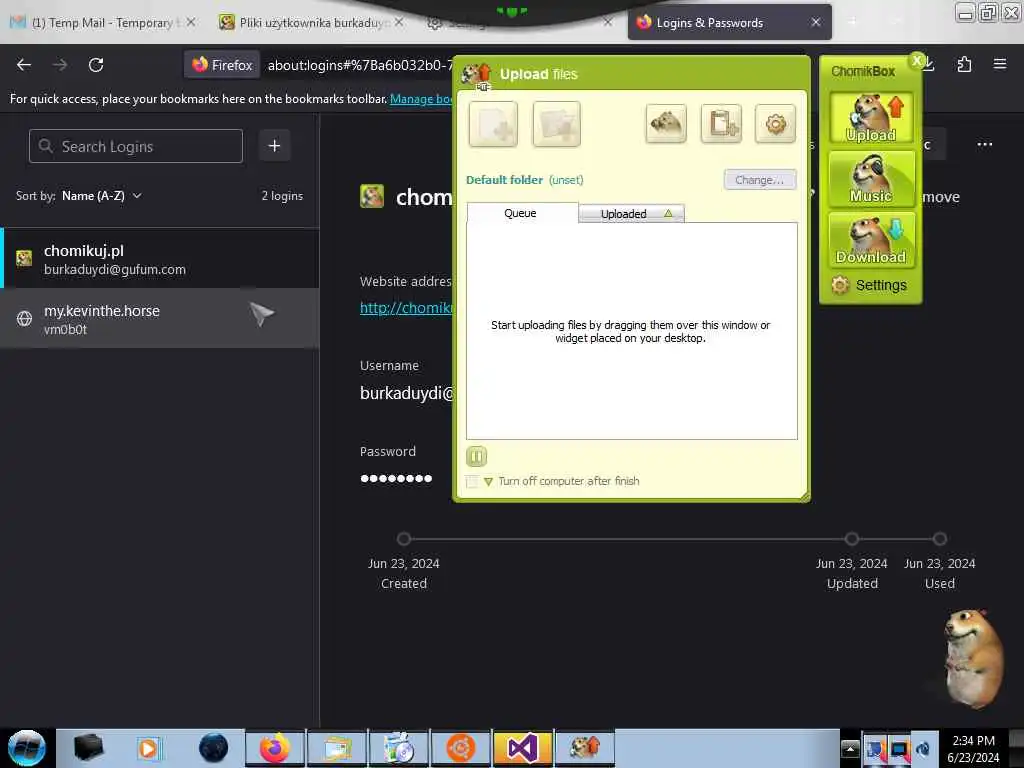Image resolution: width=1024 pixels, height=768 pixels.
Task: Show hidden system tray icons
Action: [850, 749]
